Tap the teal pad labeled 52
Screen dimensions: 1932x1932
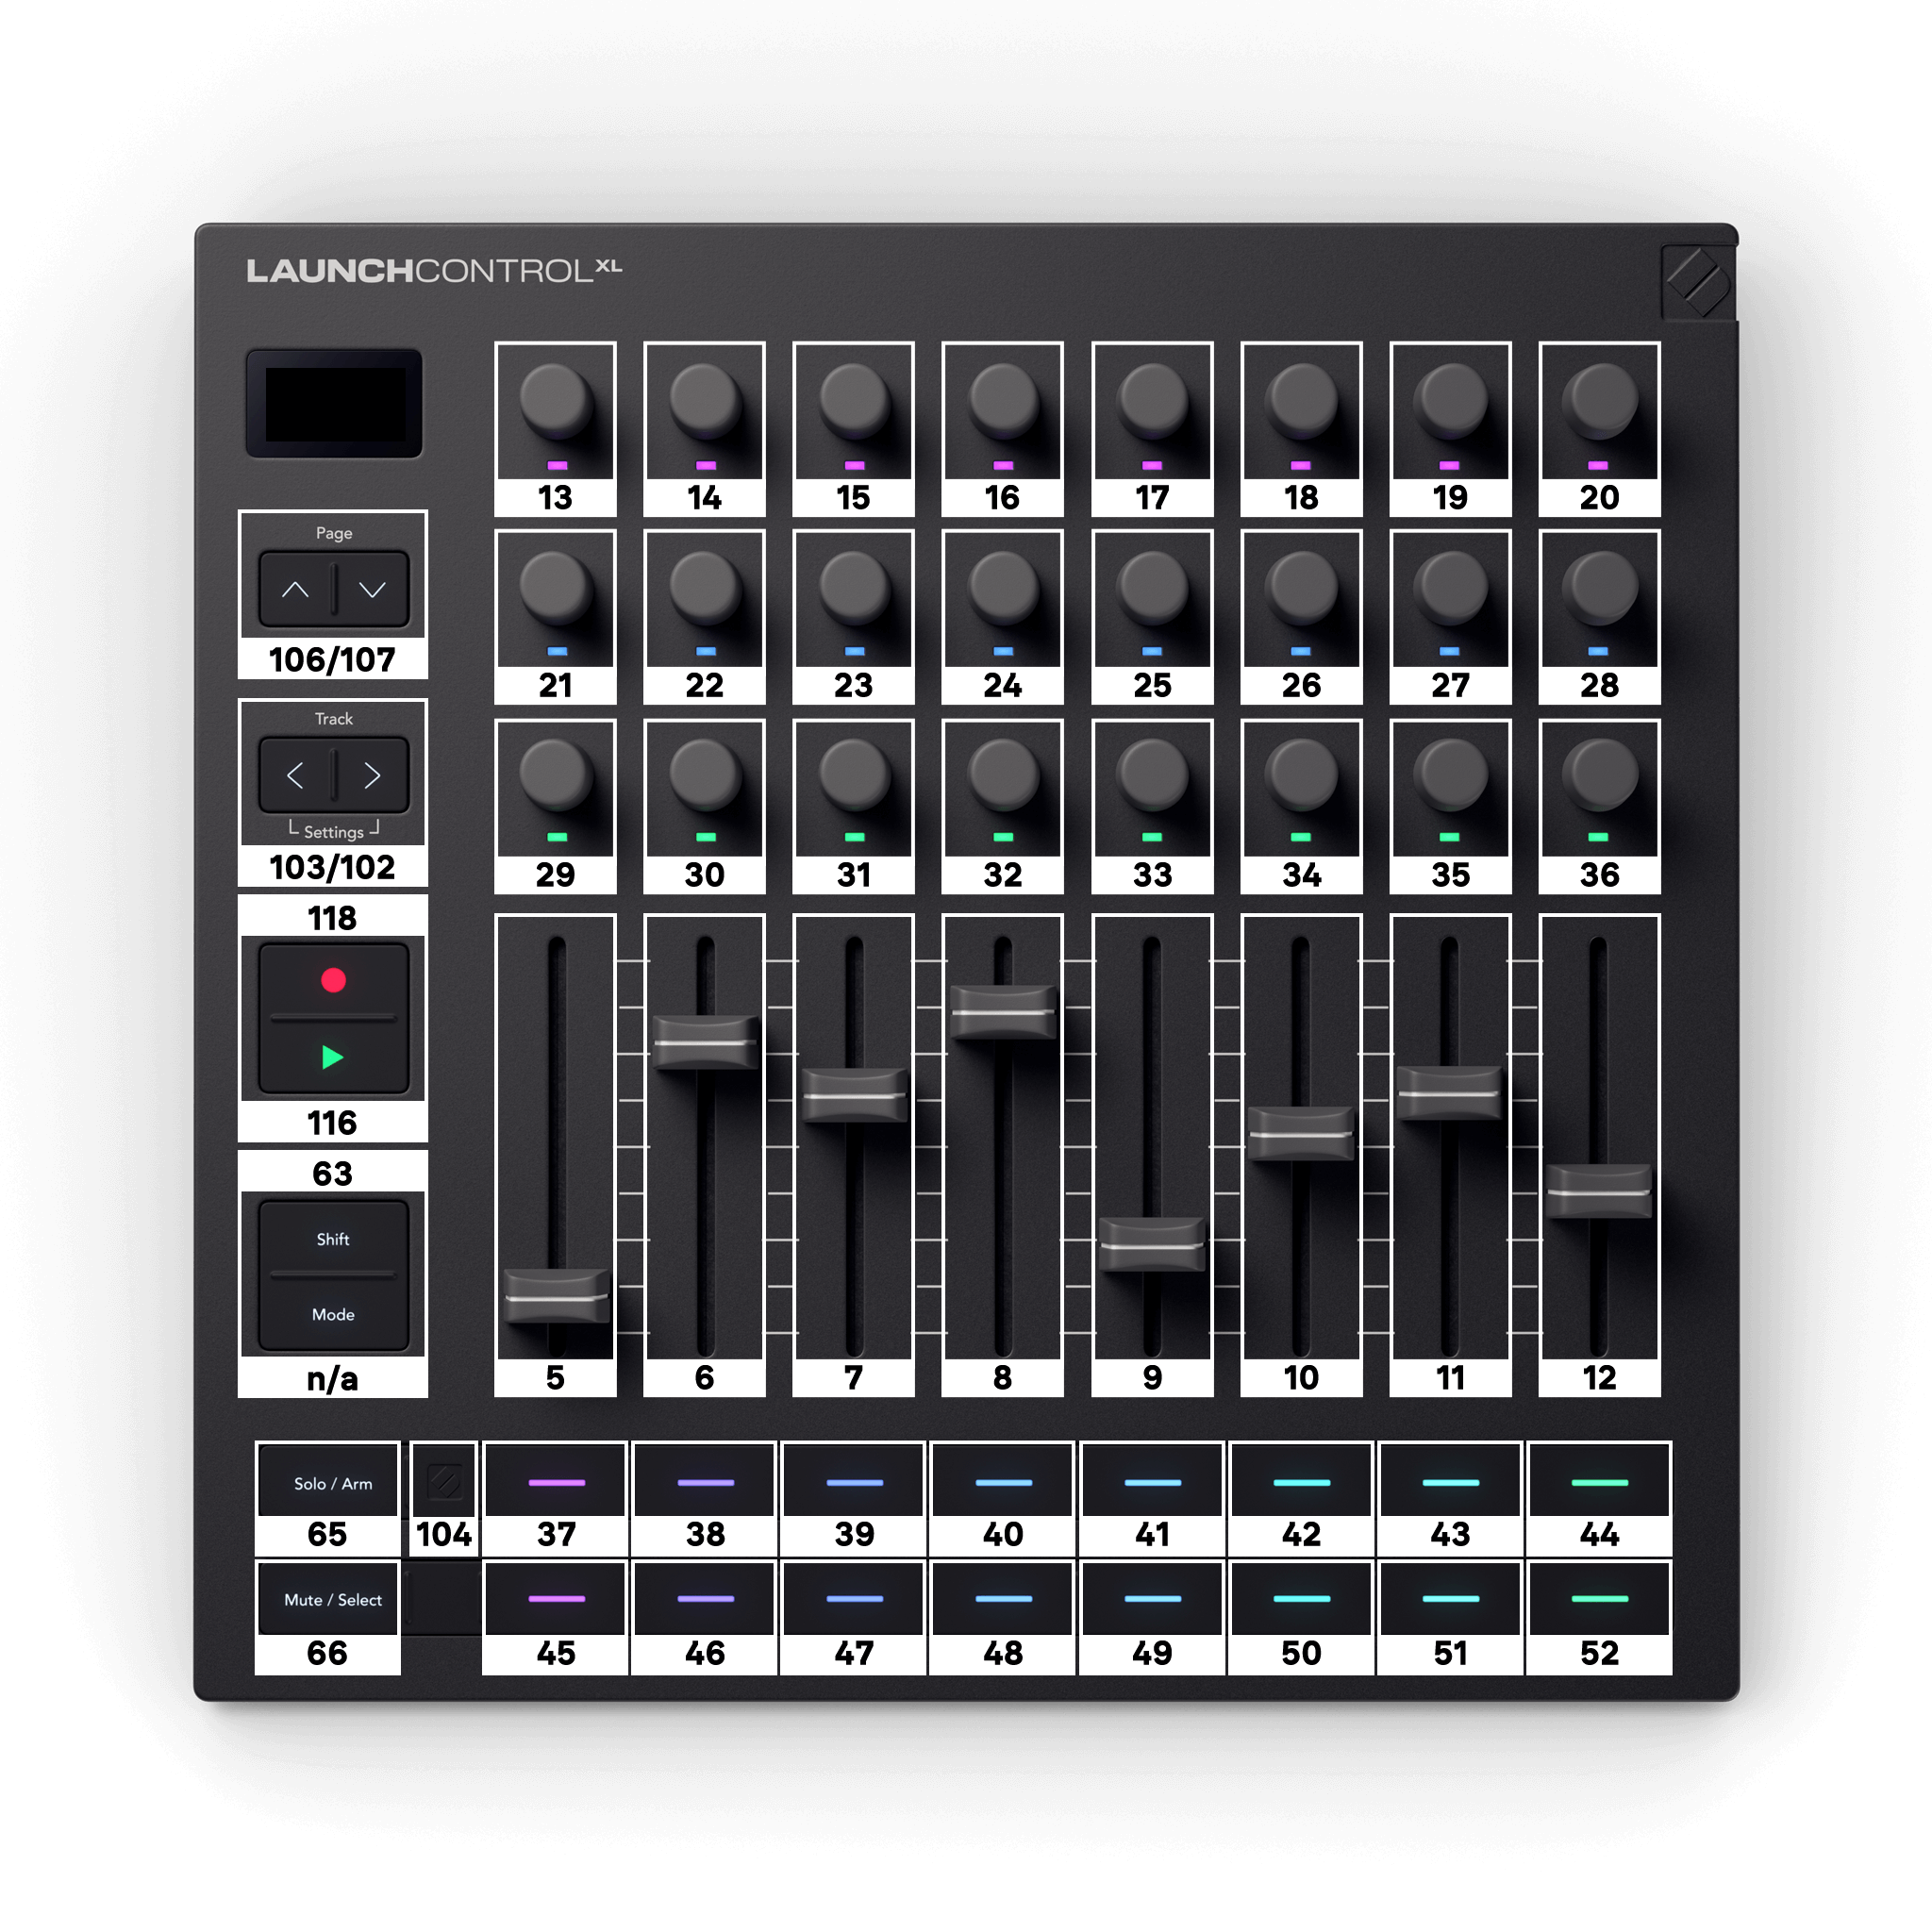pos(1599,1598)
